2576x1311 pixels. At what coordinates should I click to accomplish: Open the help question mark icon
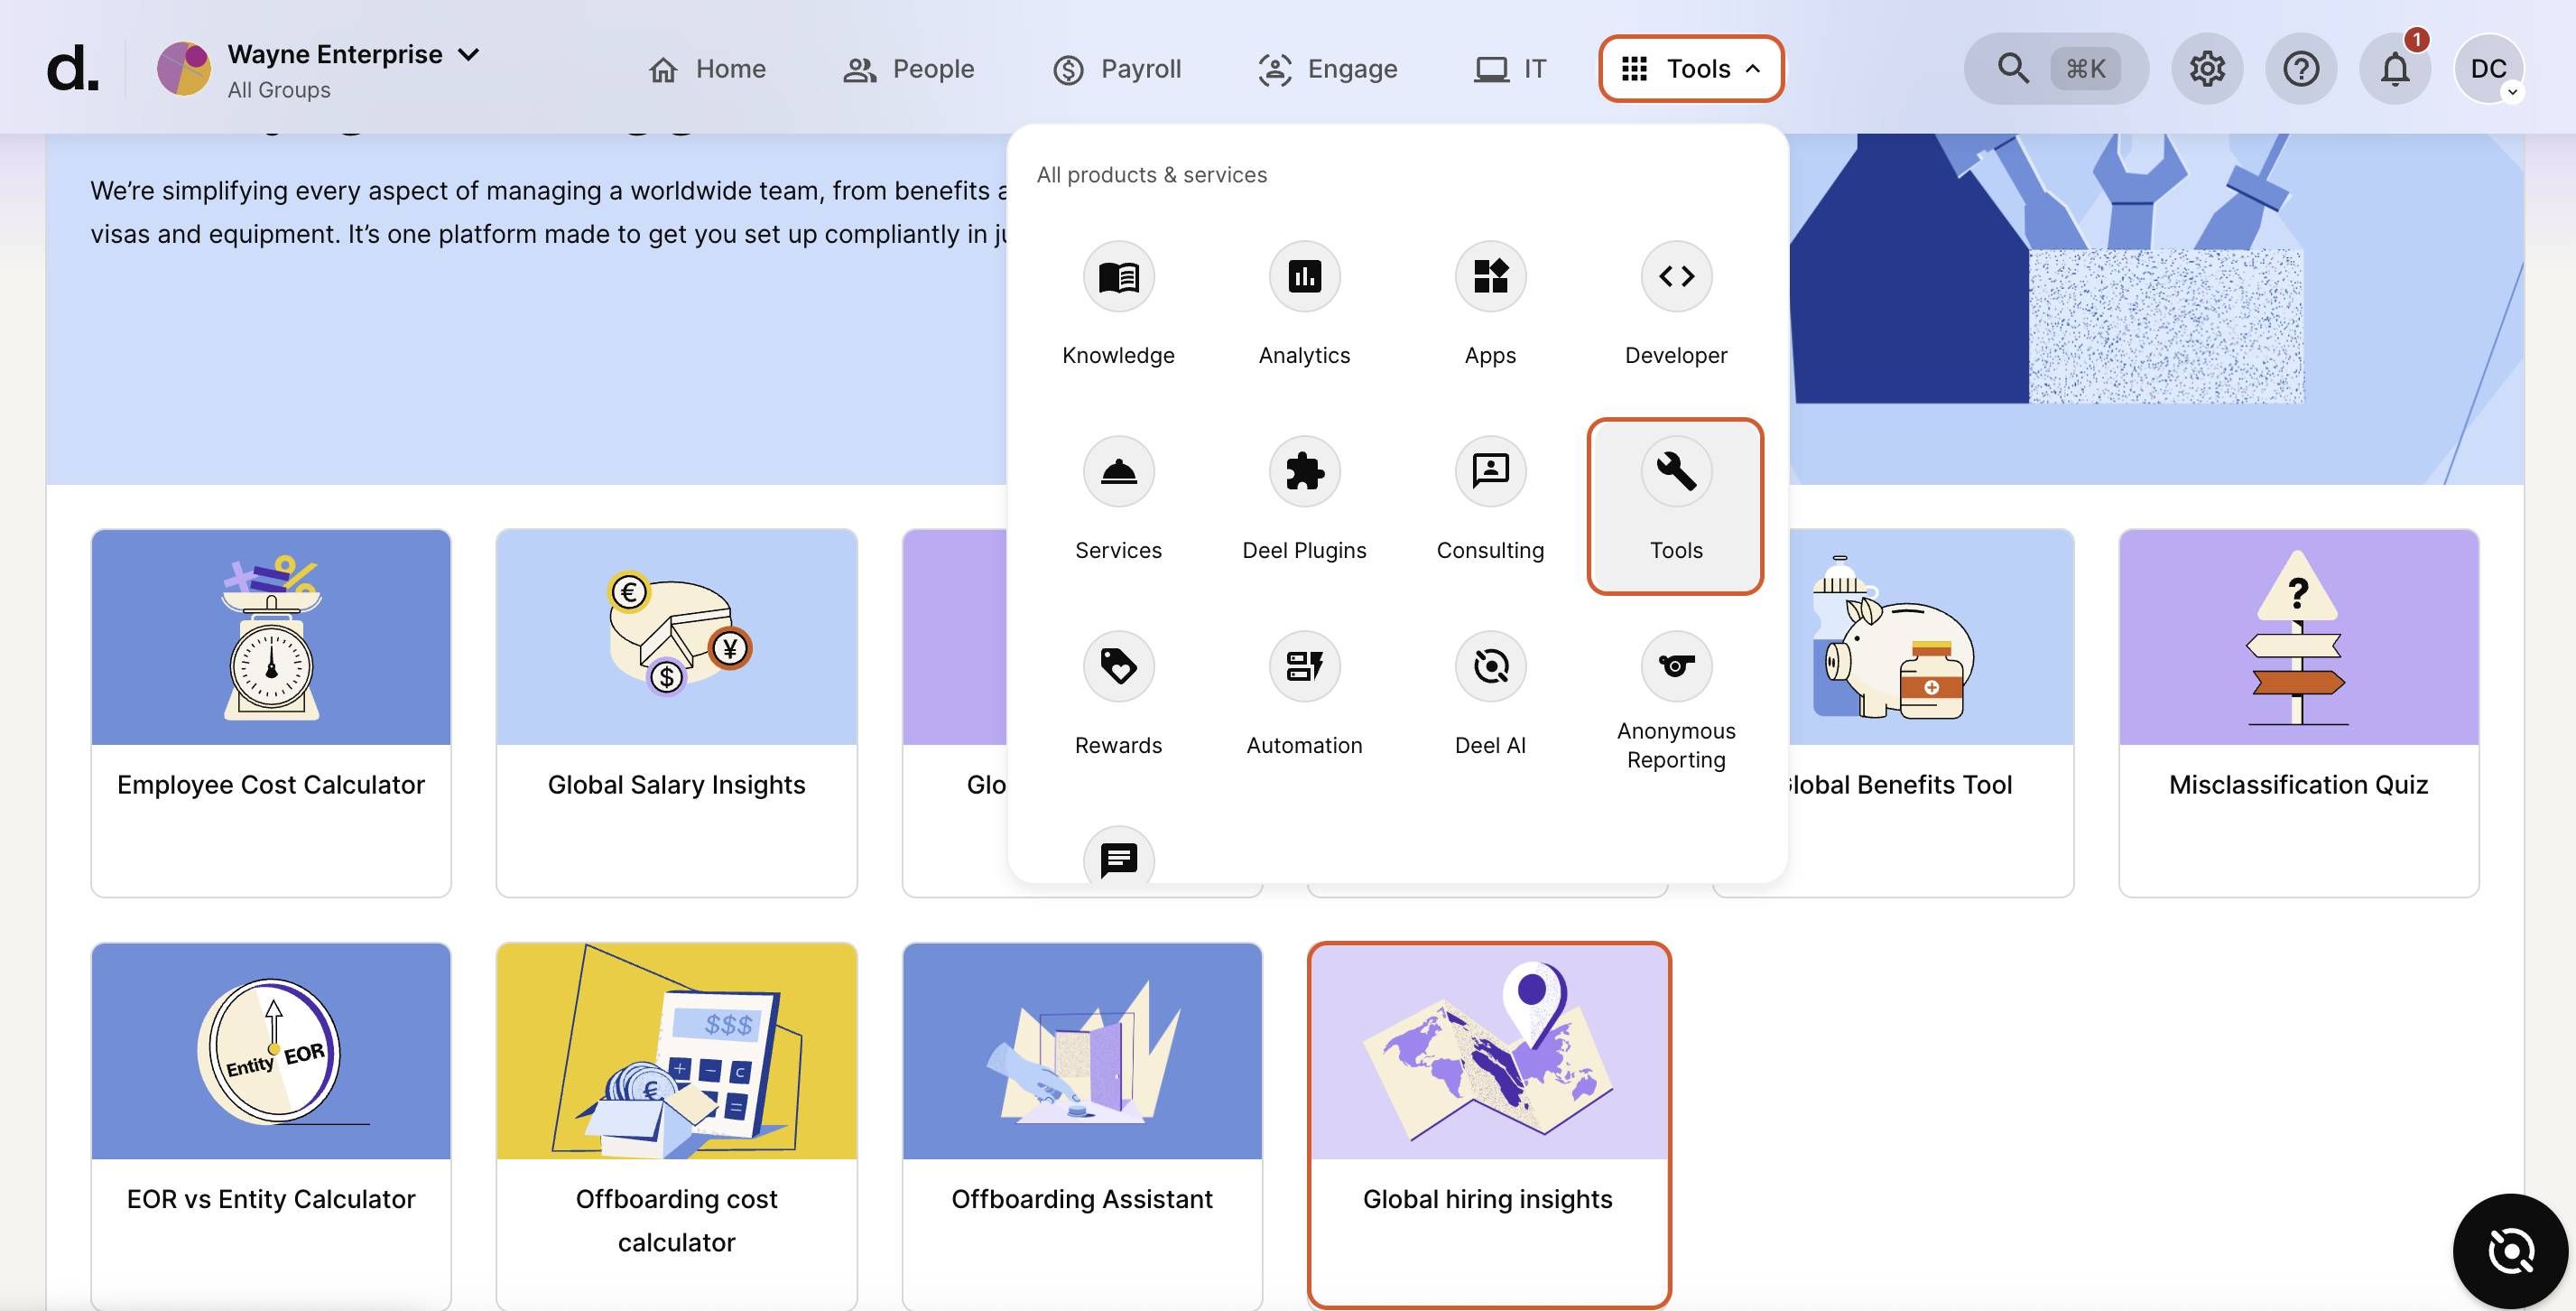pos(2300,69)
